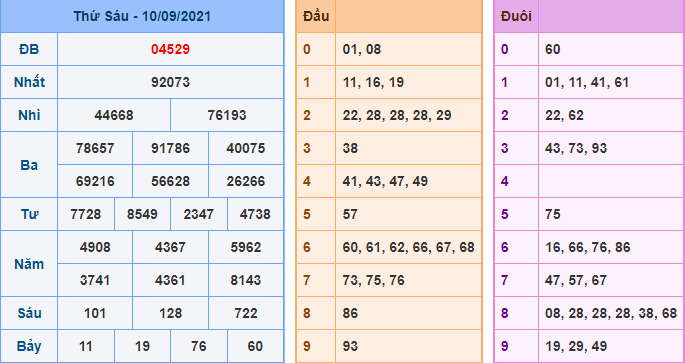Select seventh prize number 11

pos(86,346)
